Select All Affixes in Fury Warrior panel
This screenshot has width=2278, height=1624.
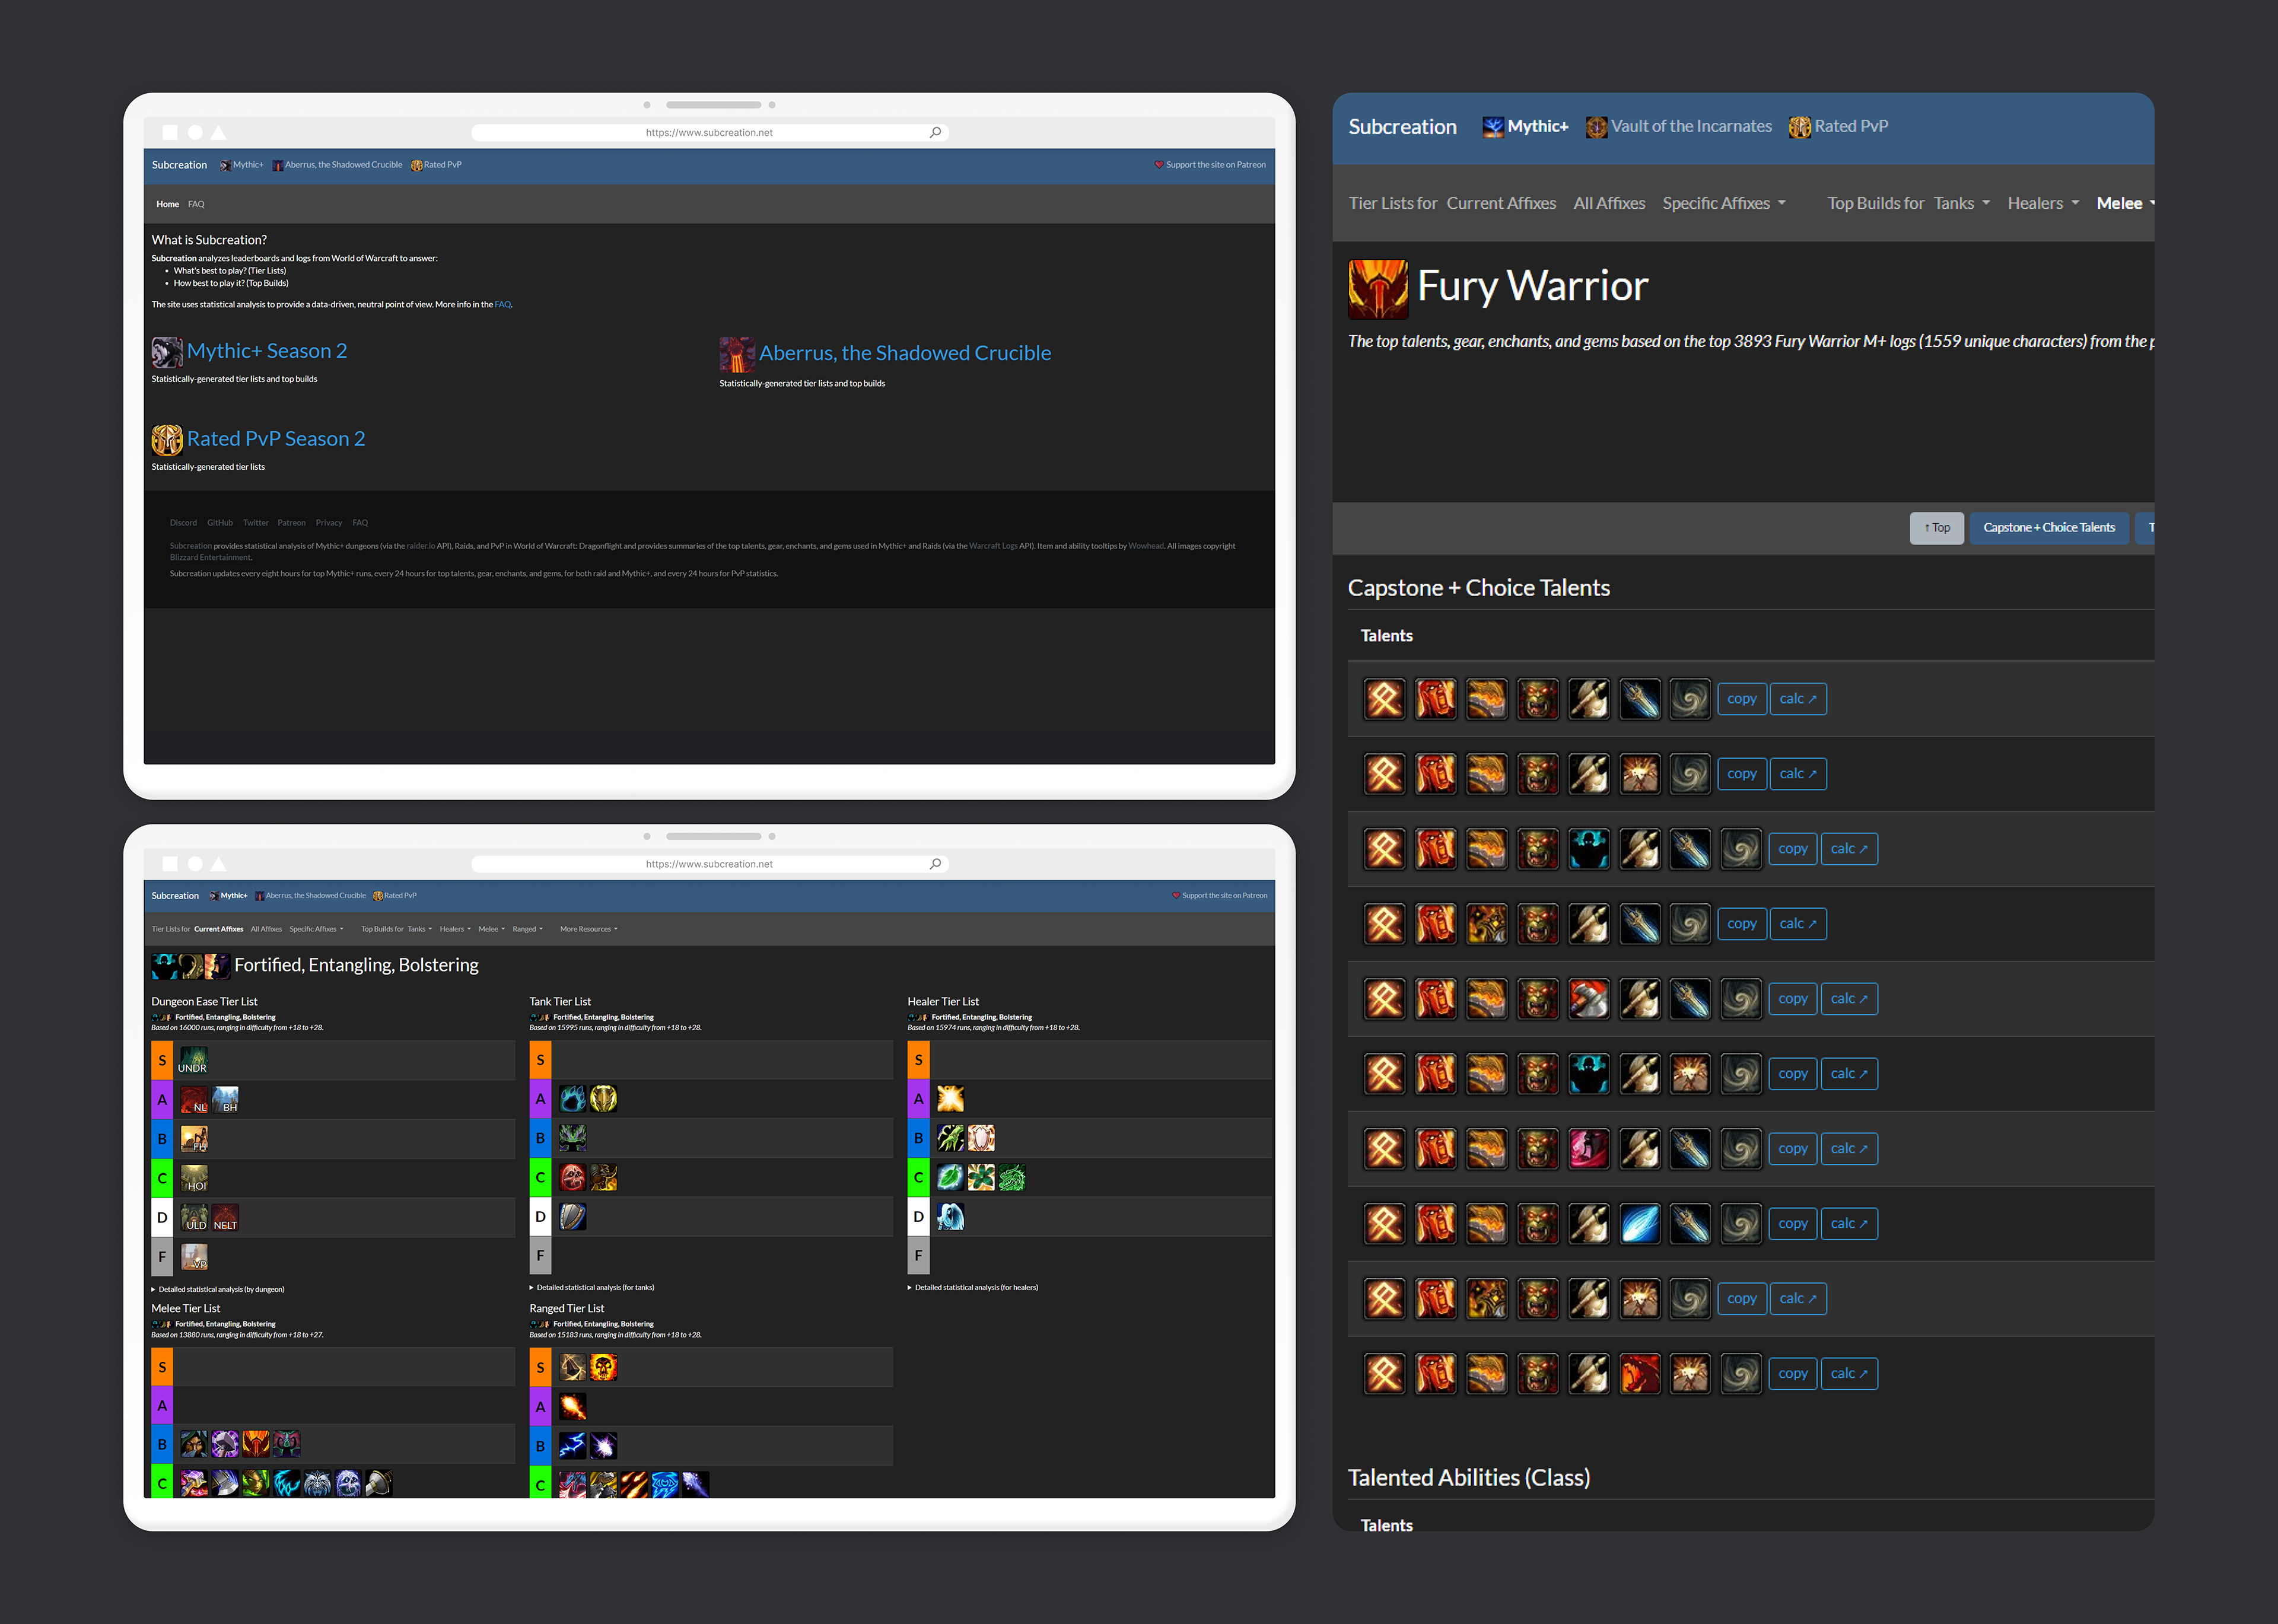tap(1609, 203)
